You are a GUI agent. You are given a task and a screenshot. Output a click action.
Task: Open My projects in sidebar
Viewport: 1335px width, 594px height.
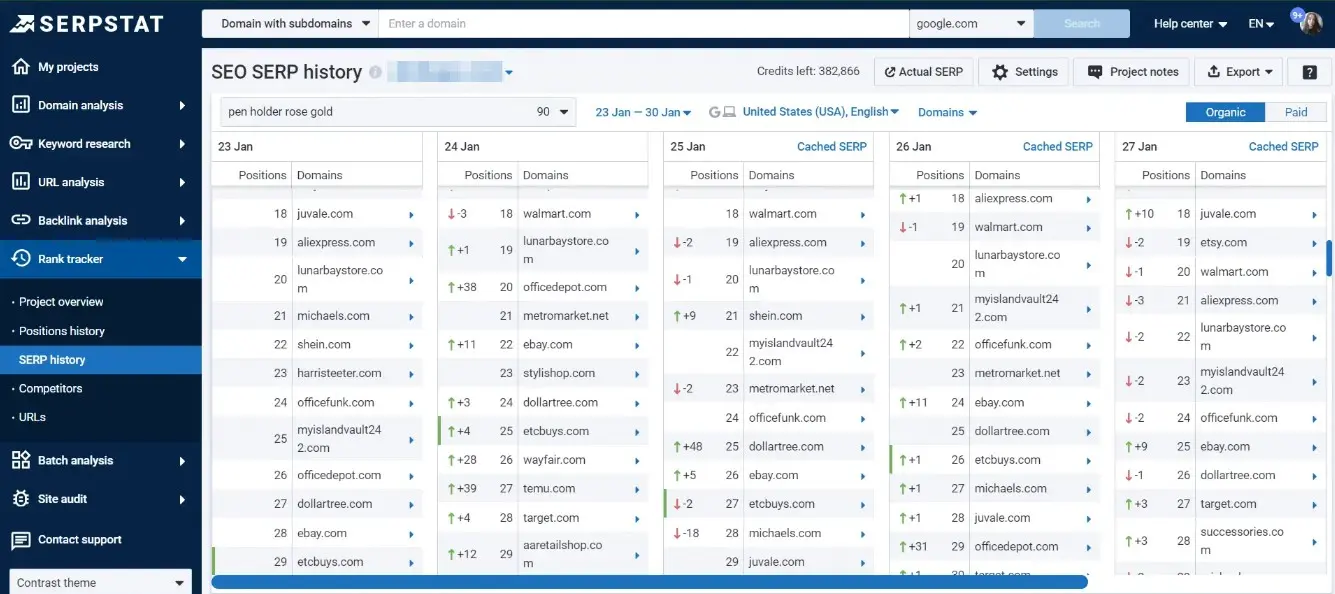[68, 67]
